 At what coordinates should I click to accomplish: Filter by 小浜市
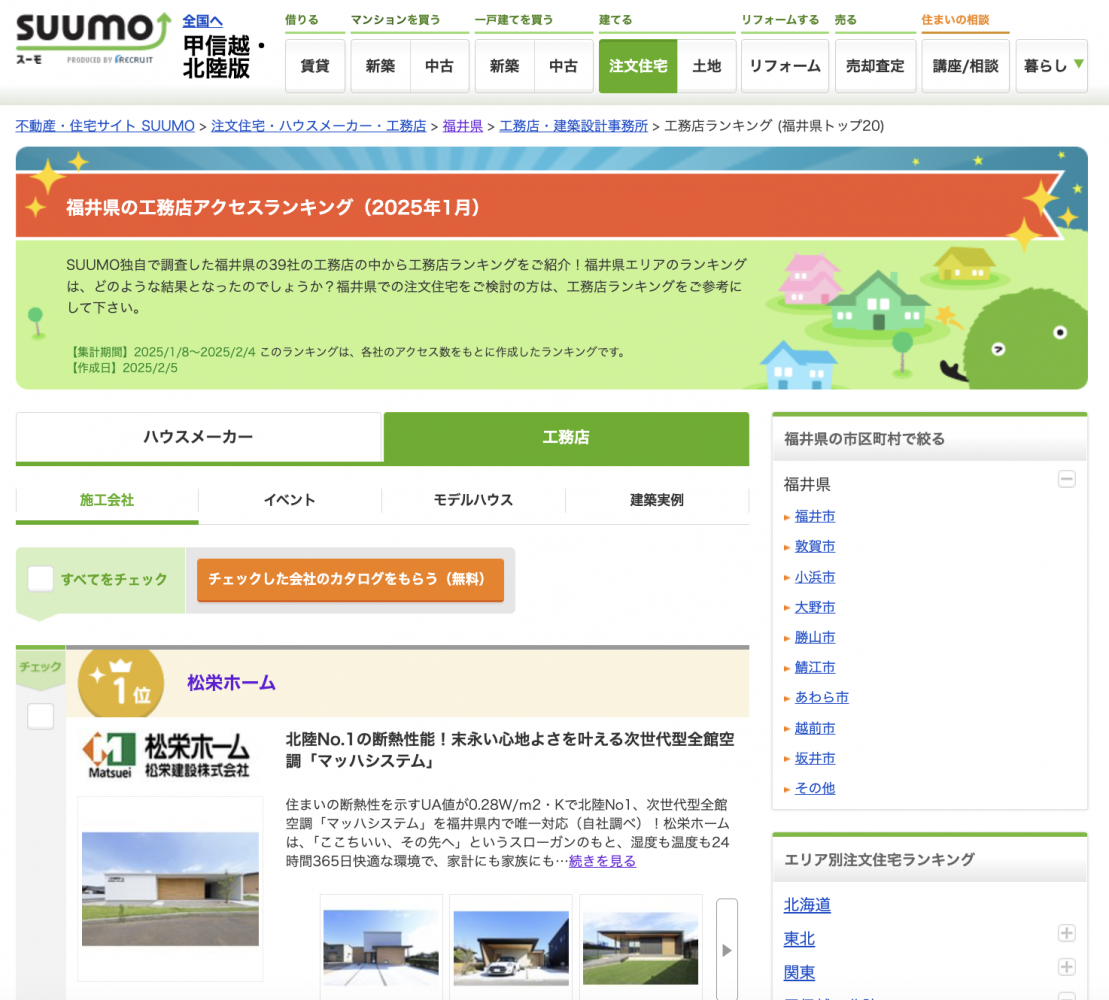pyautogui.click(x=814, y=577)
